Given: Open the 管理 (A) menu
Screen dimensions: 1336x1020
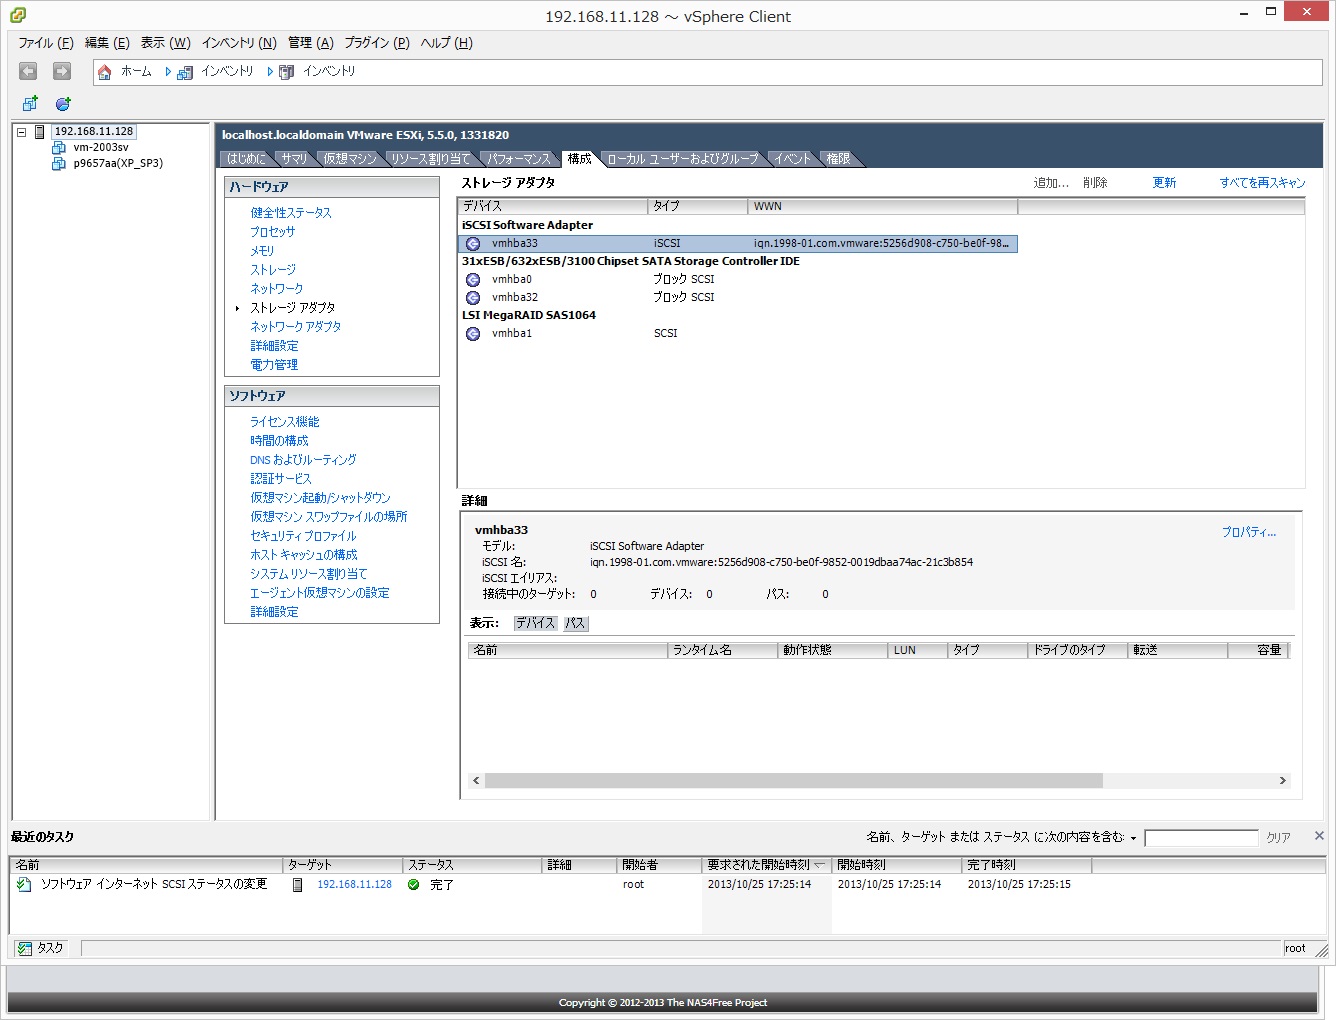Looking at the screenshot, I should [311, 43].
